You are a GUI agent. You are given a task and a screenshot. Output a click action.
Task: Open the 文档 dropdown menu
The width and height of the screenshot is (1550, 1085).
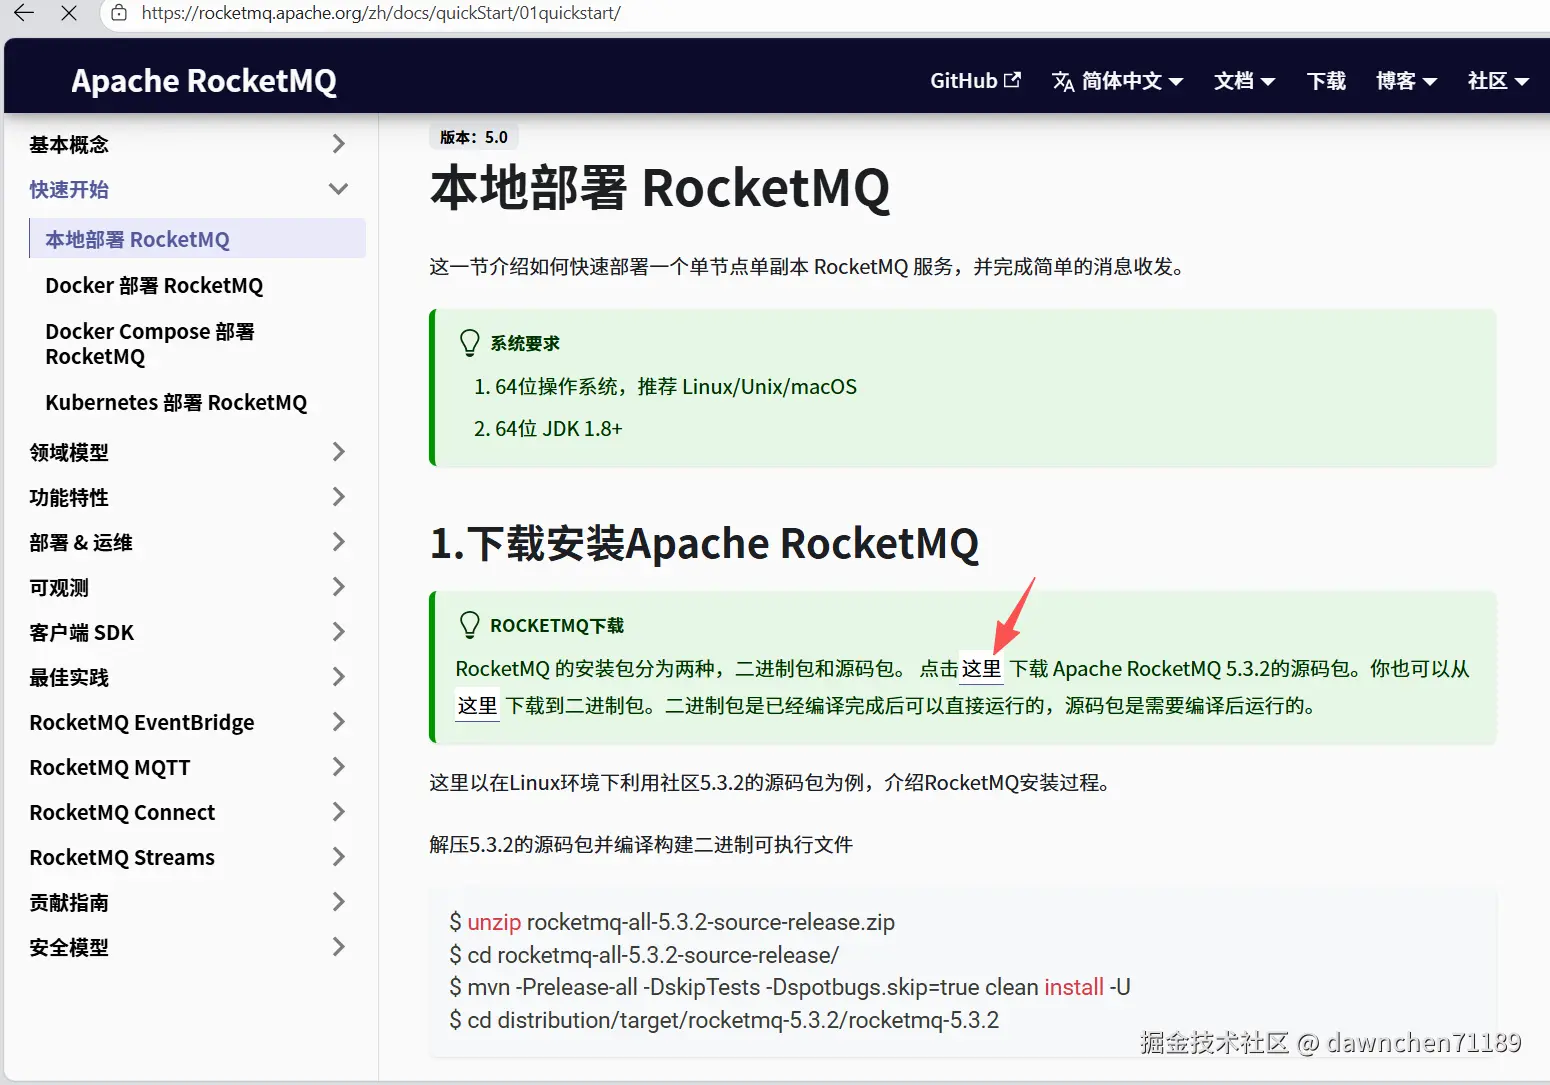point(1244,81)
